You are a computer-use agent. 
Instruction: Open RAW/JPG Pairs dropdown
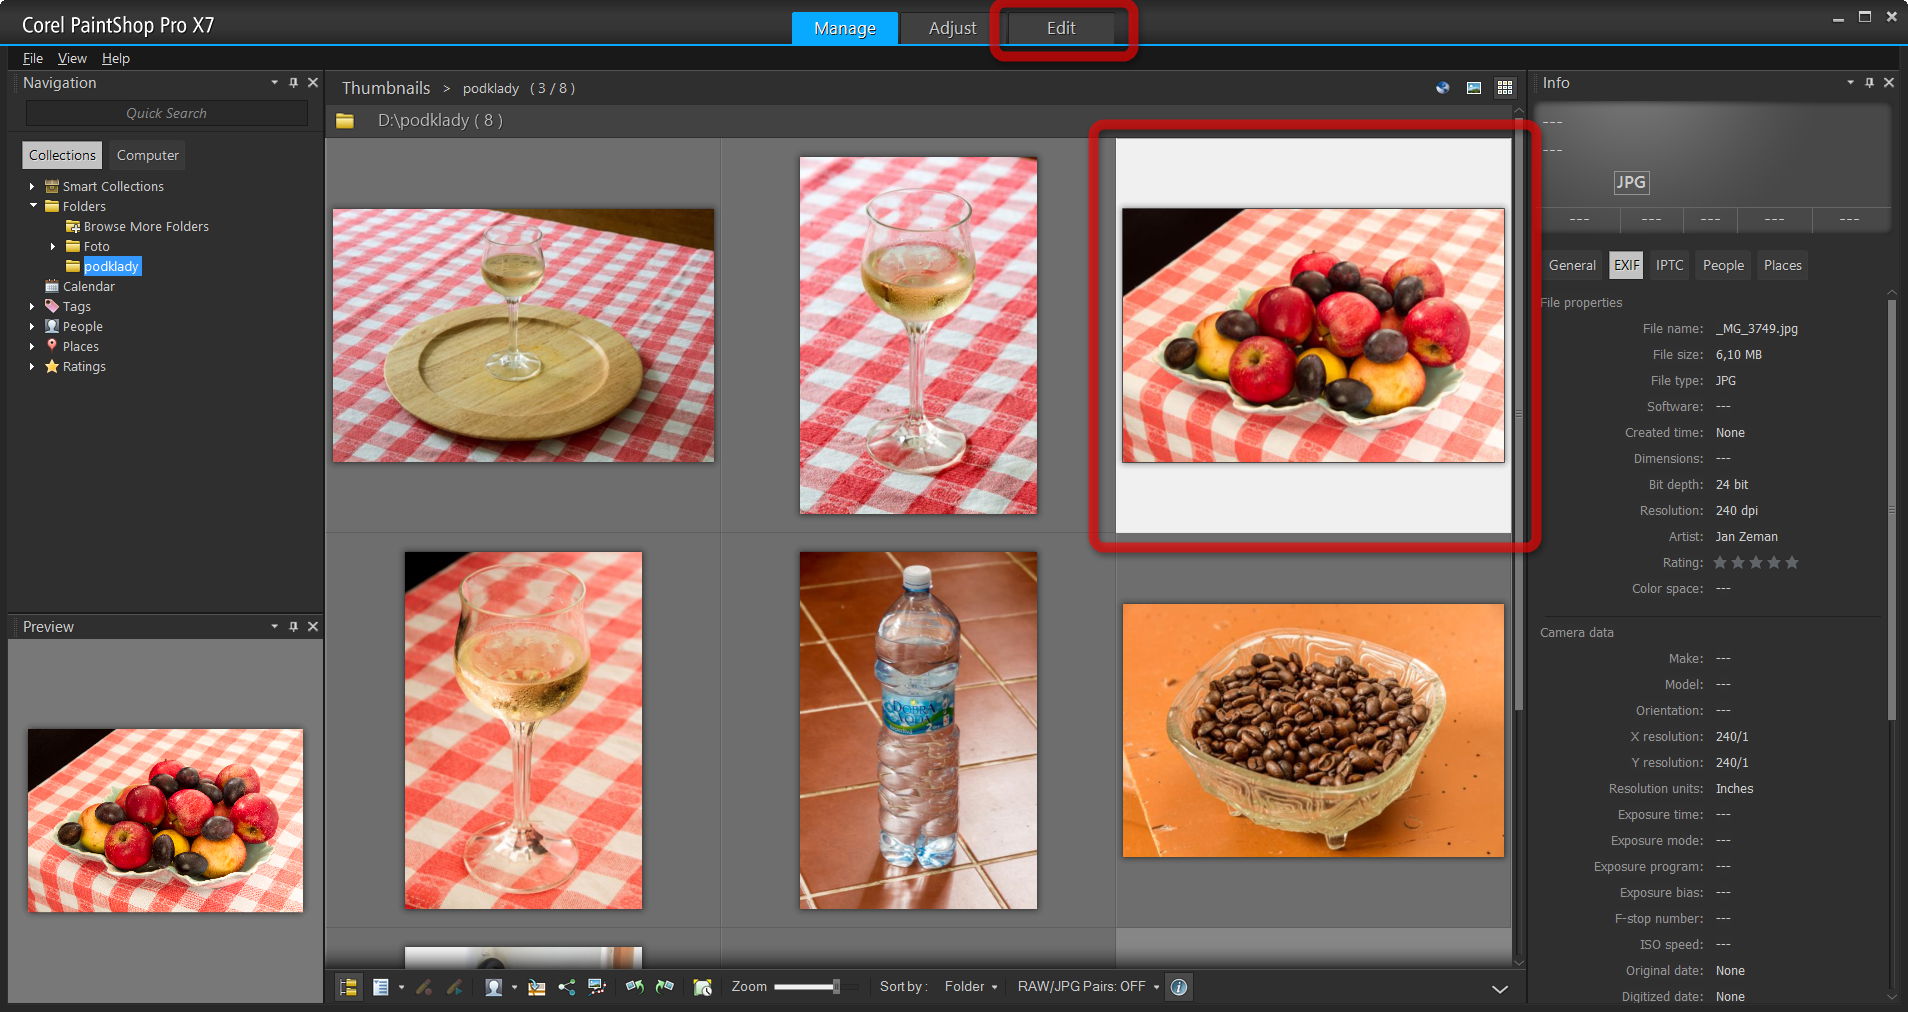point(1088,987)
